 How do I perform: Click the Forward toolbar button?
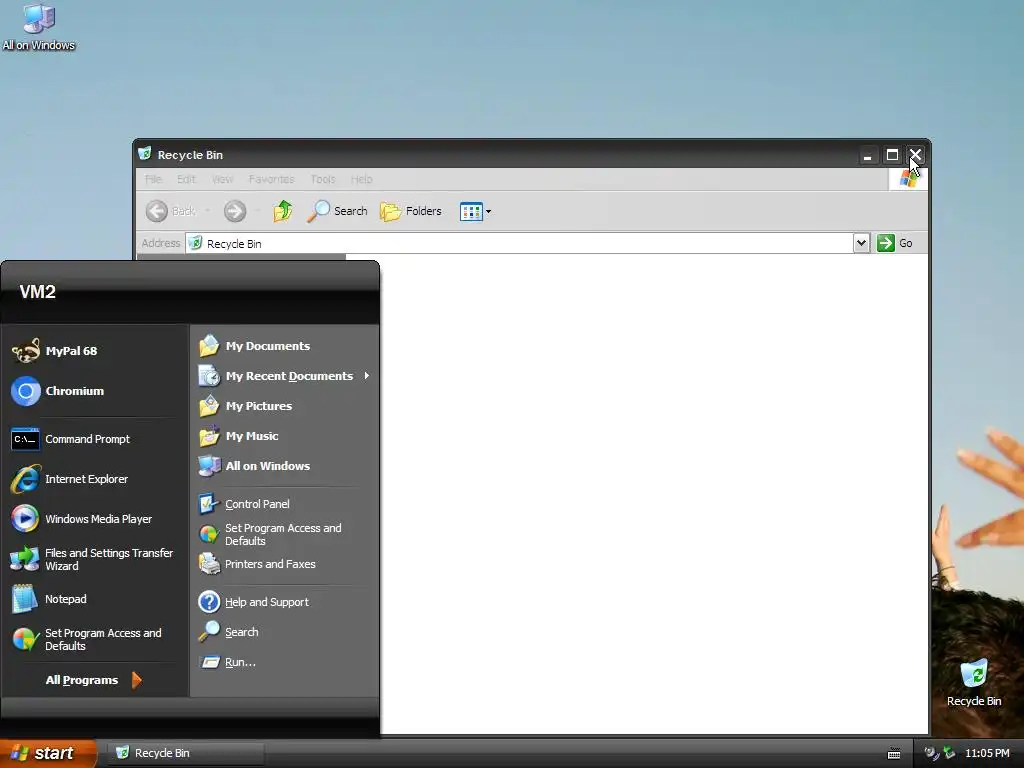(235, 211)
